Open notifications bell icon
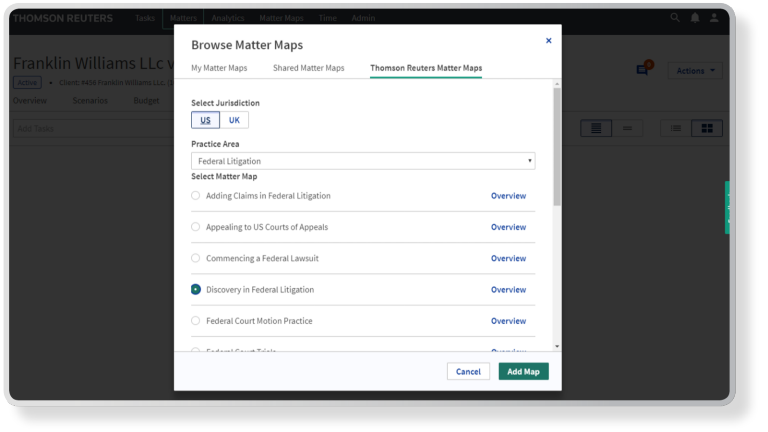This screenshot has height=432, width=768. pyautogui.click(x=695, y=18)
